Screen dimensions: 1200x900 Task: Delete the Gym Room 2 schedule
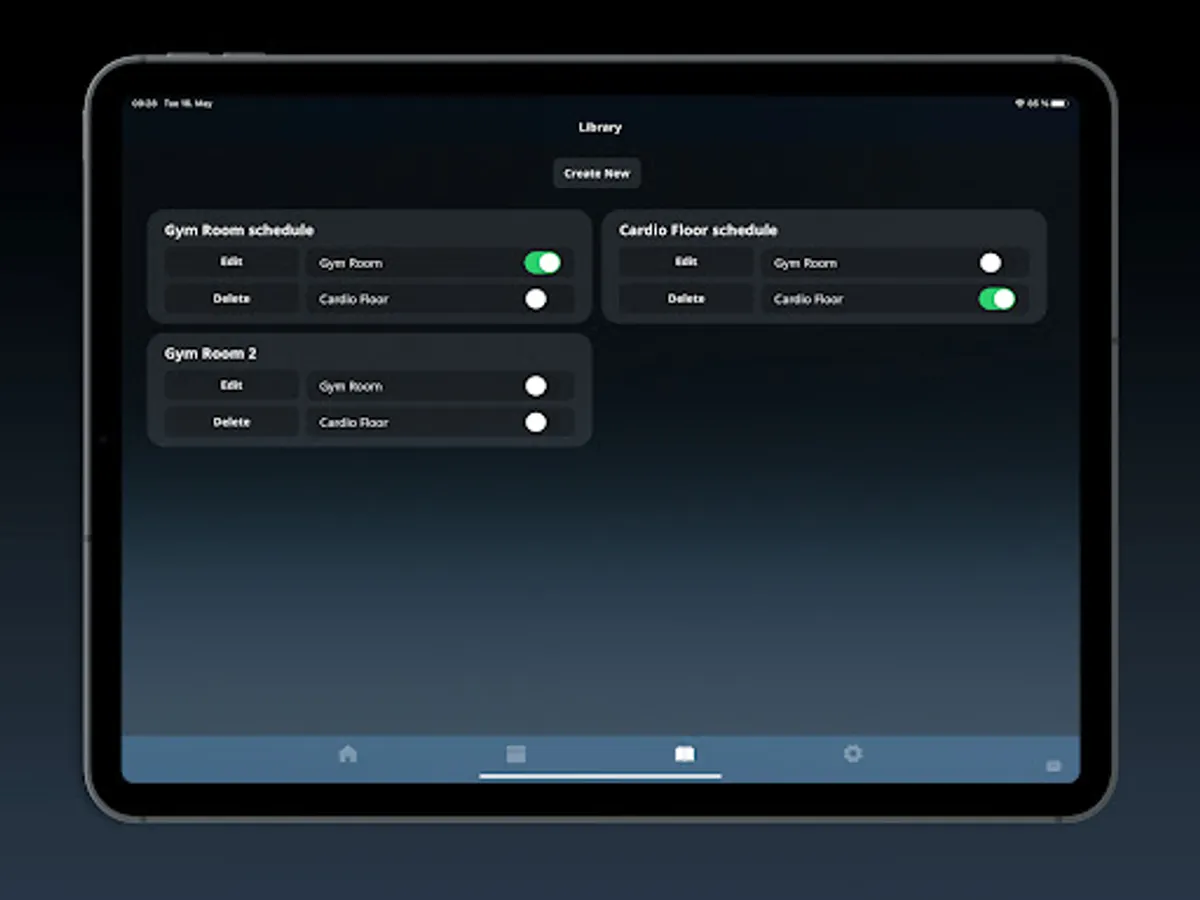pos(231,422)
